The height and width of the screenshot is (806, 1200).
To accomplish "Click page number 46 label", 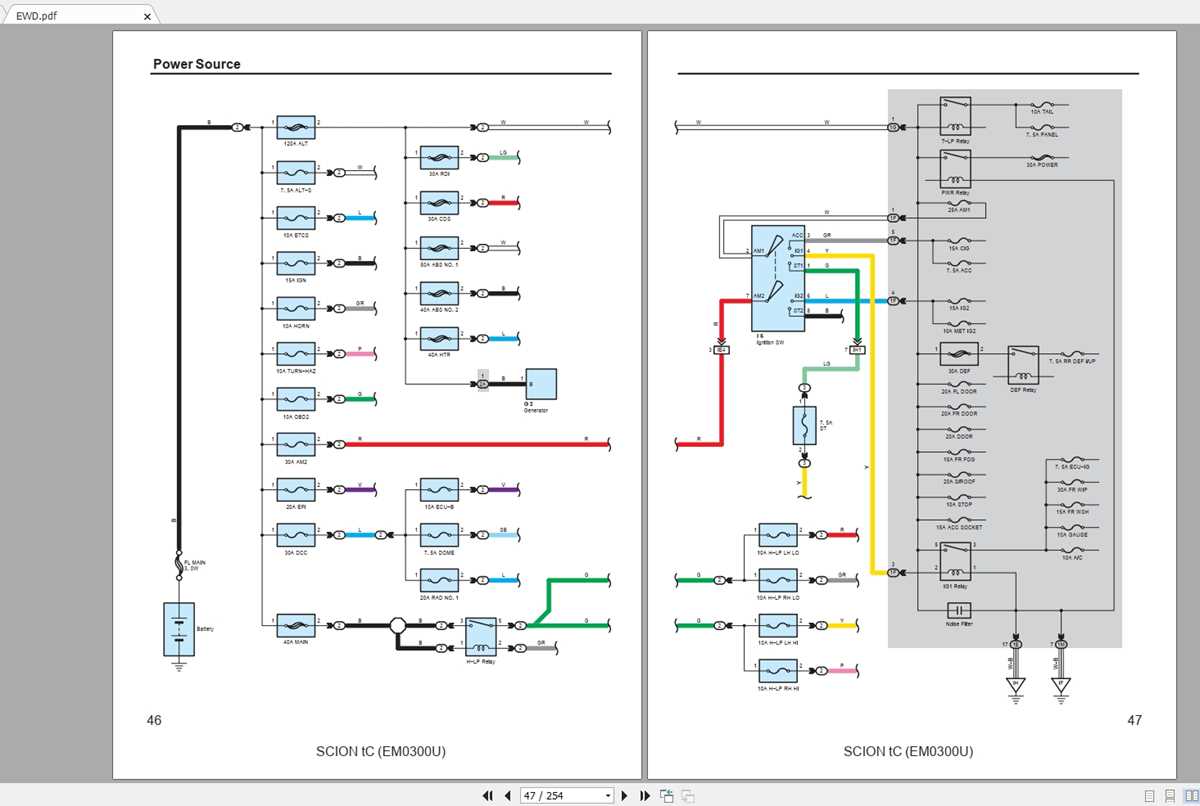I will coord(154,720).
